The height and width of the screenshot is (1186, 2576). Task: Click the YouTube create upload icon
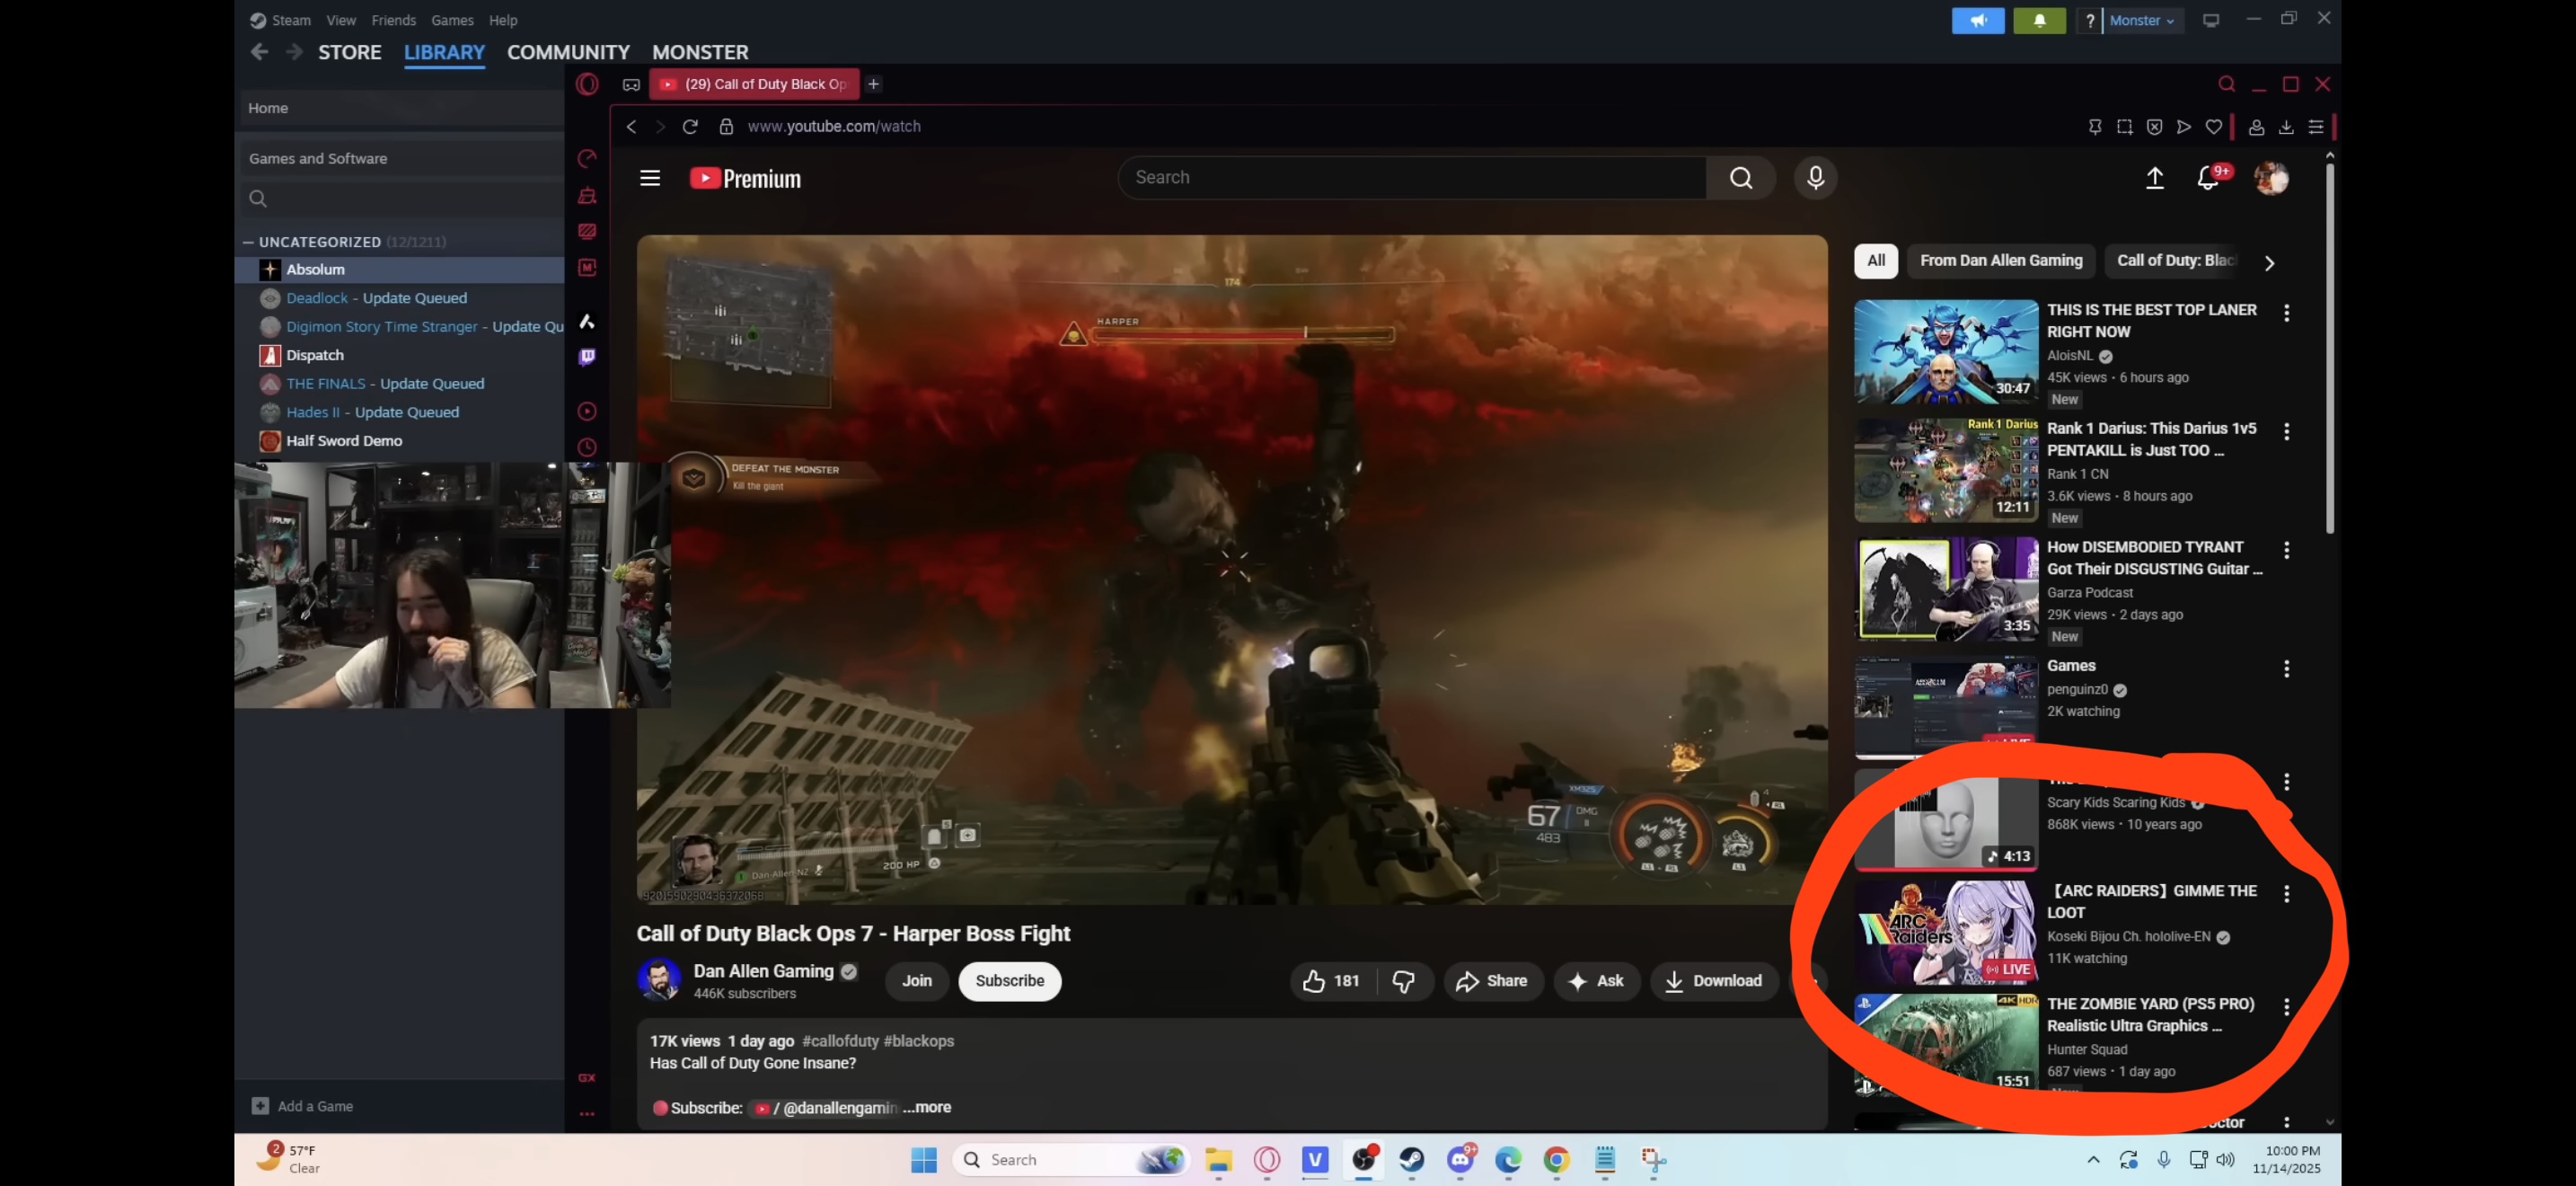[2155, 178]
